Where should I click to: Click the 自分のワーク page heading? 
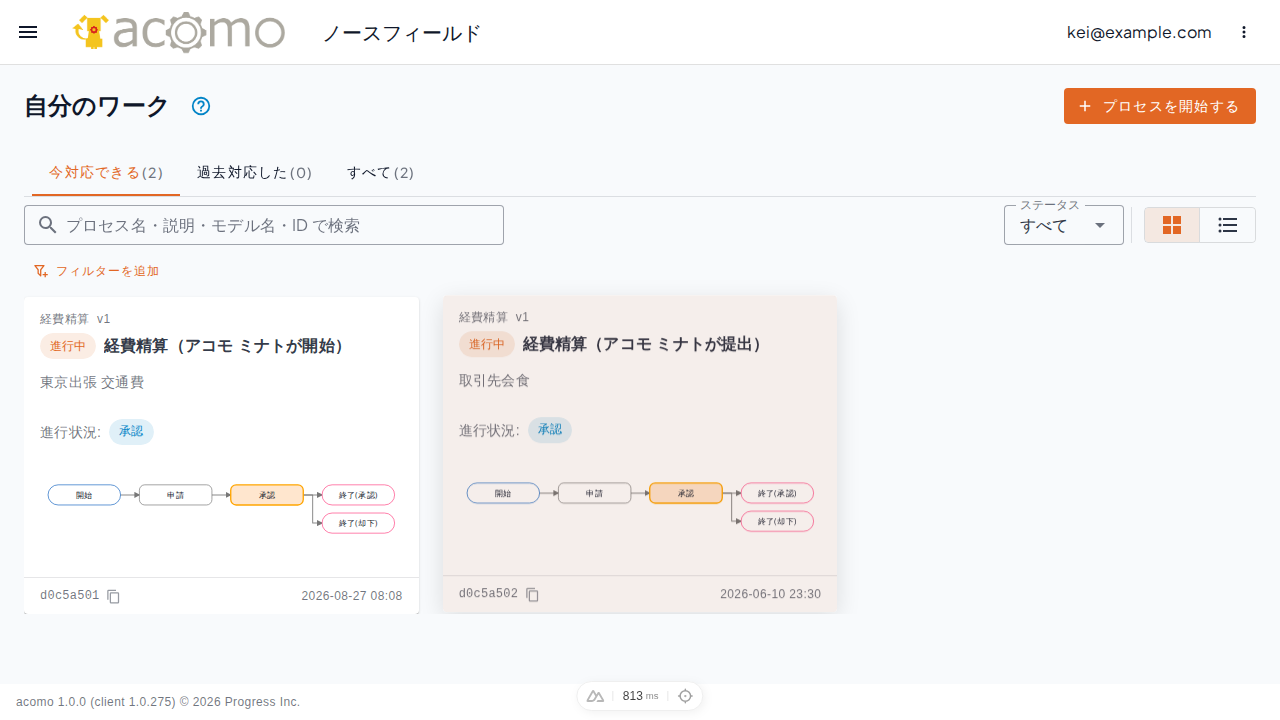tap(96, 106)
